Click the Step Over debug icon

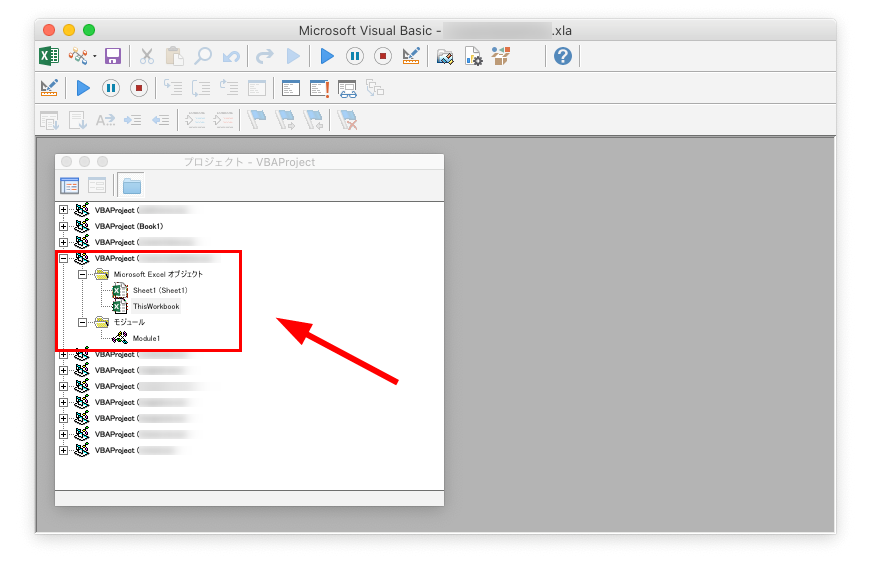(201, 88)
